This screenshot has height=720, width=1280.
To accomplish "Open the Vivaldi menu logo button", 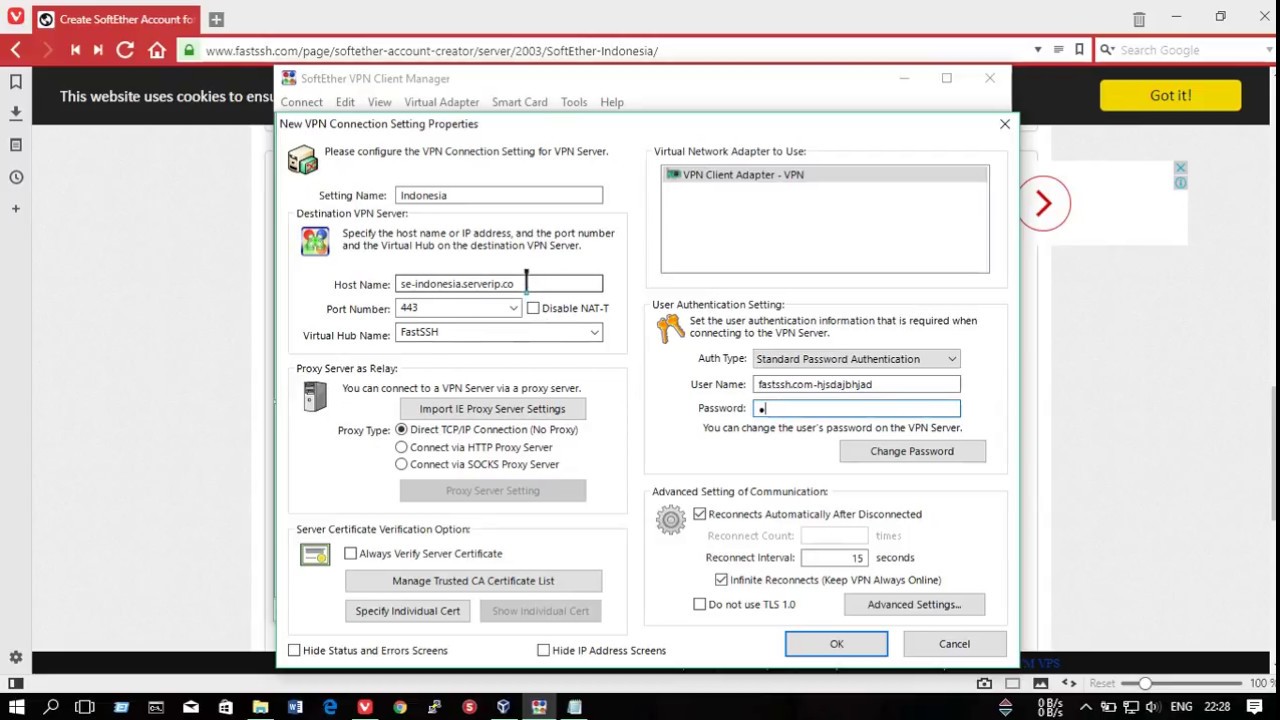I will pos(16,18).
